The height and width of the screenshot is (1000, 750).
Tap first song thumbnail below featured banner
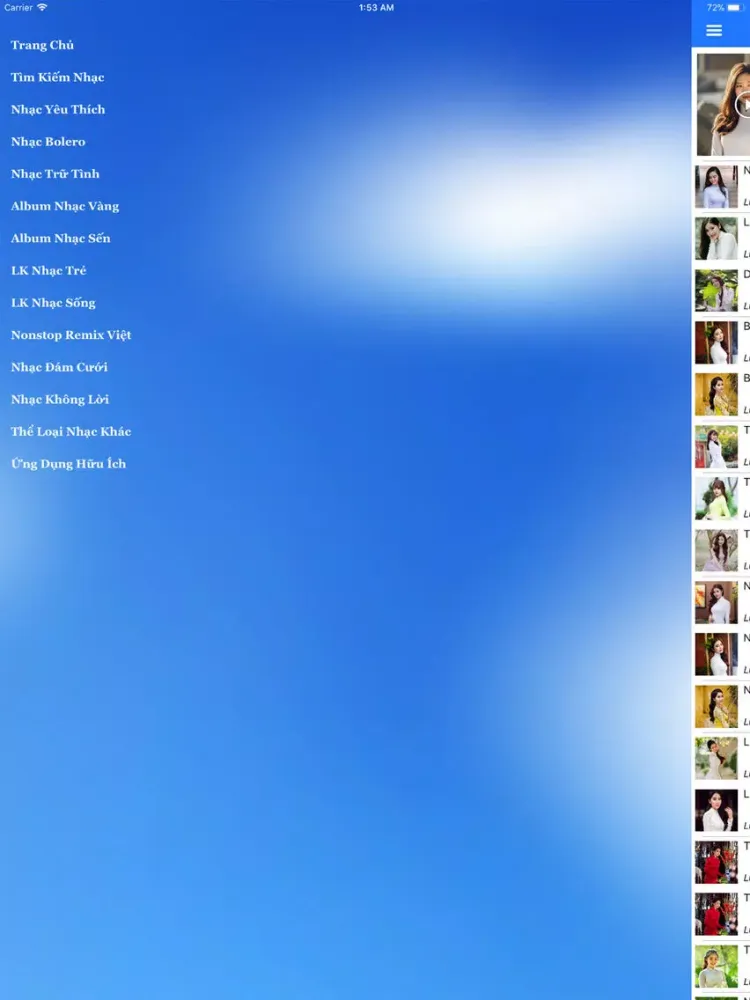[x=716, y=186]
